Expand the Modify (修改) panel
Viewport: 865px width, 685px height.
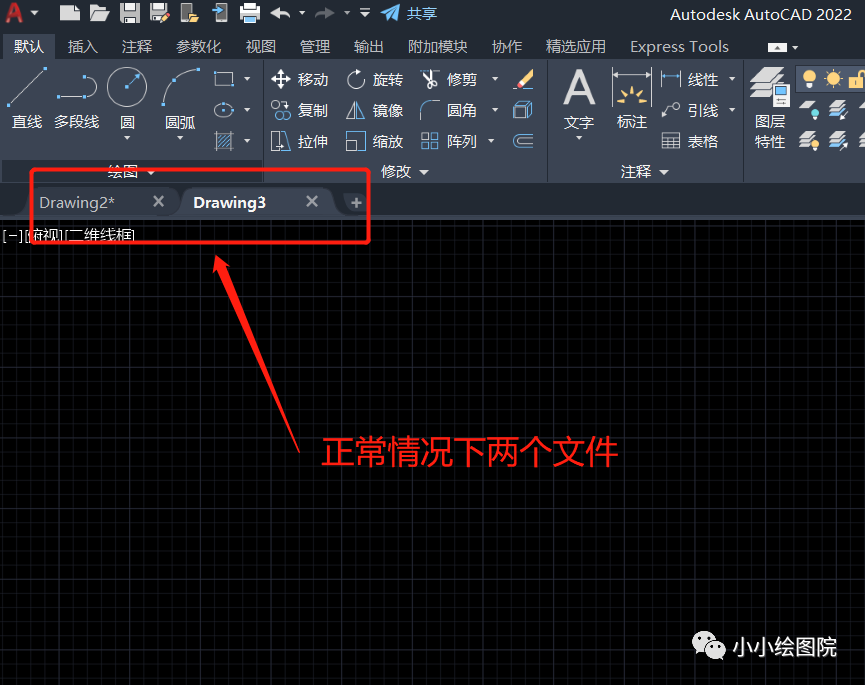pyautogui.click(x=404, y=172)
